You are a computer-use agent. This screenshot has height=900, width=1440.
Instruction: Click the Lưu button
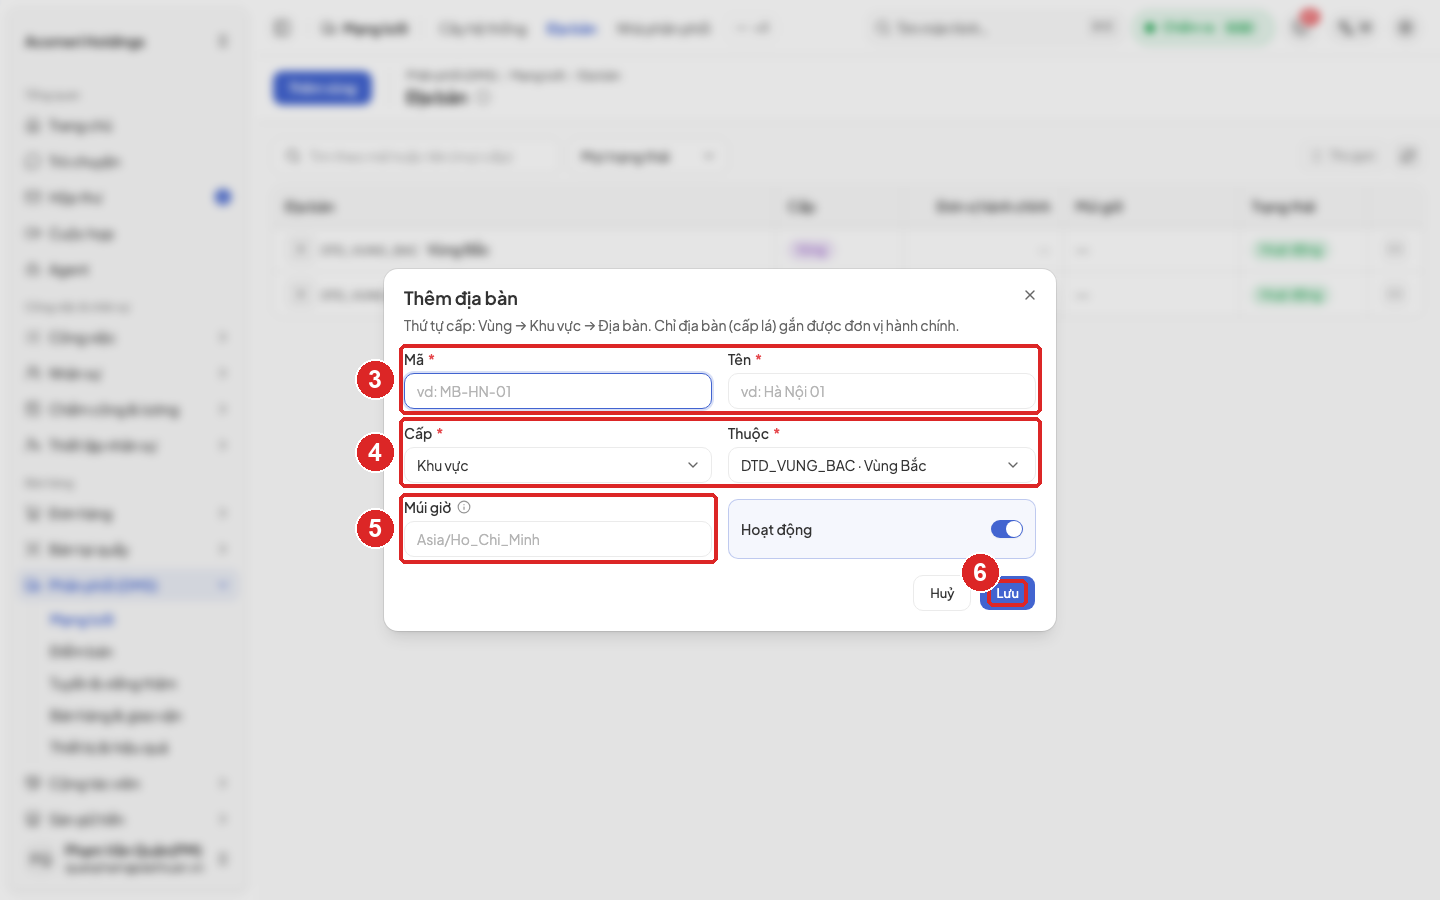[1007, 593]
